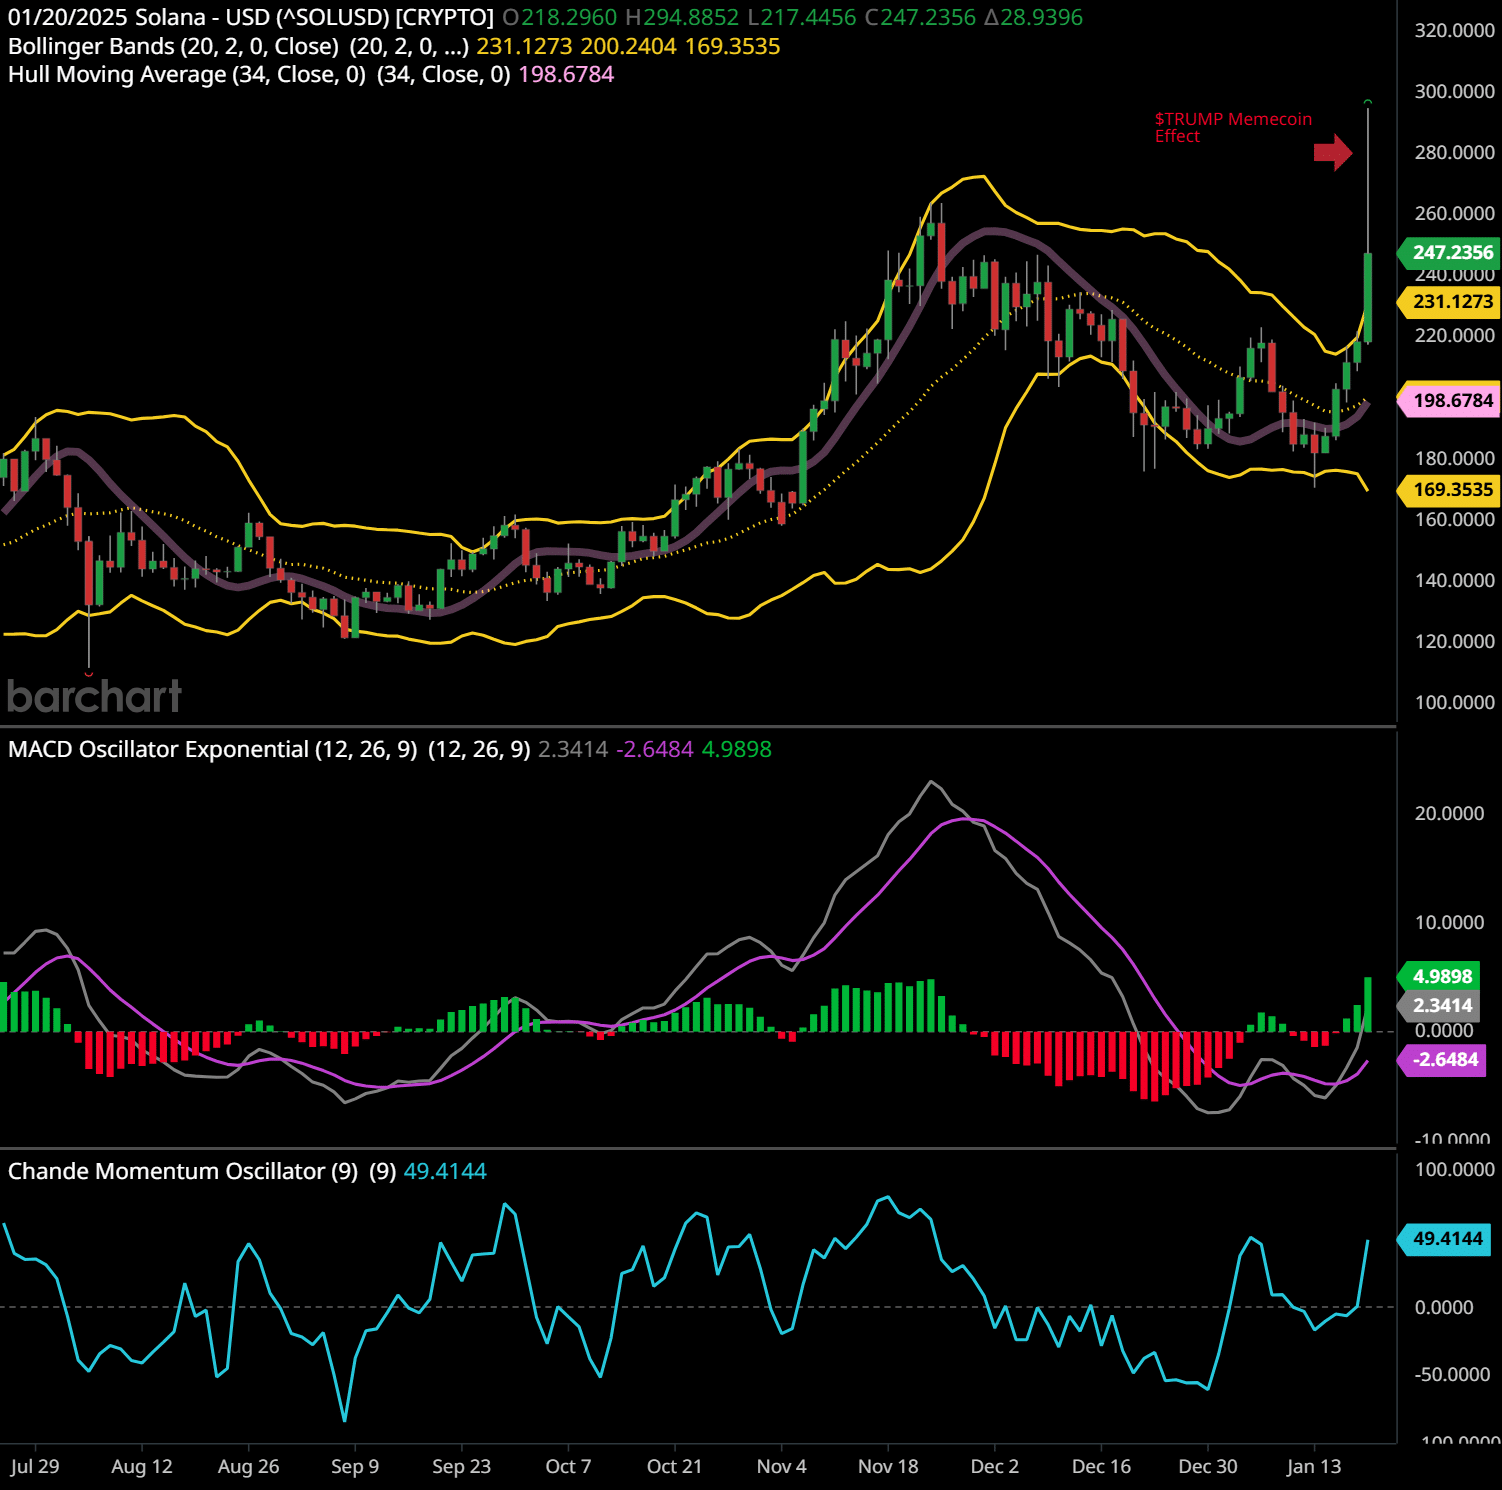
Task: Click the Dec 30 date label
Action: [1208, 1466]
